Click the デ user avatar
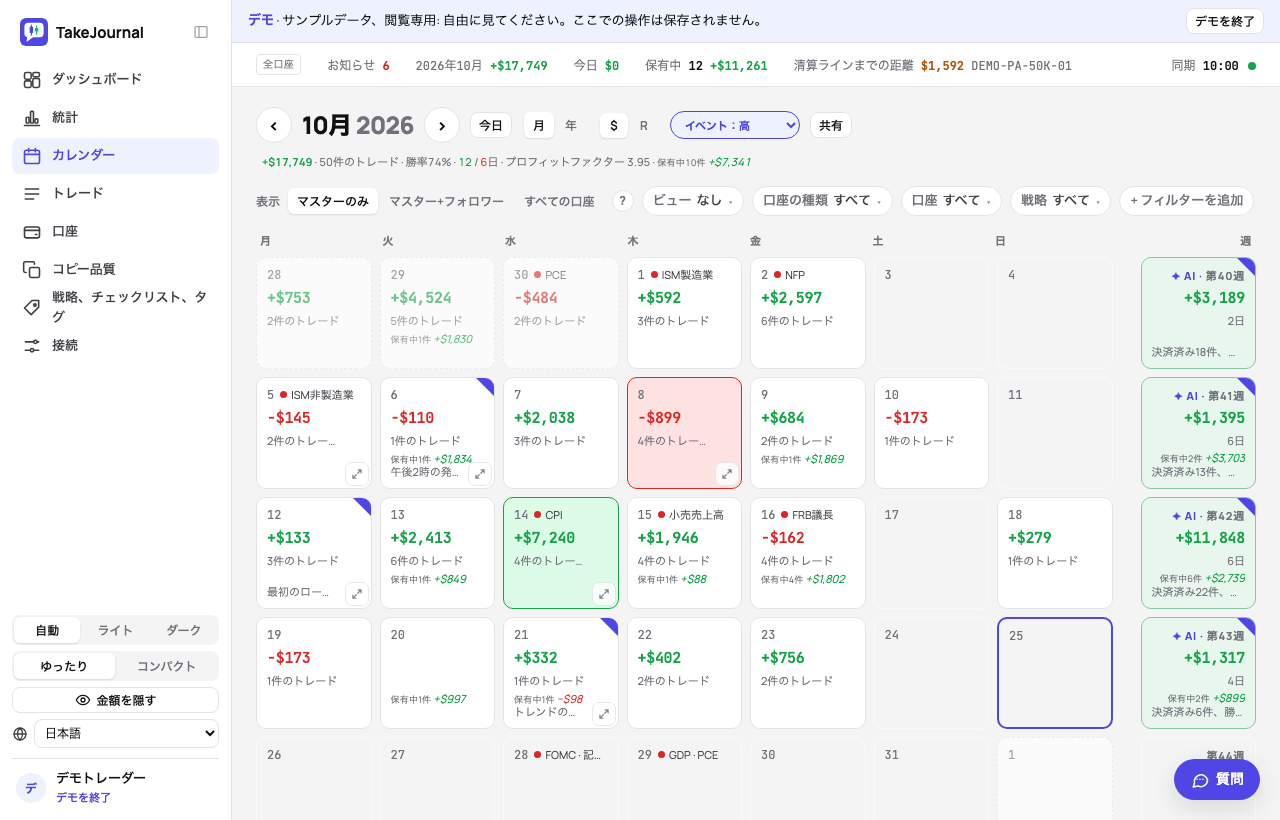 31,788
